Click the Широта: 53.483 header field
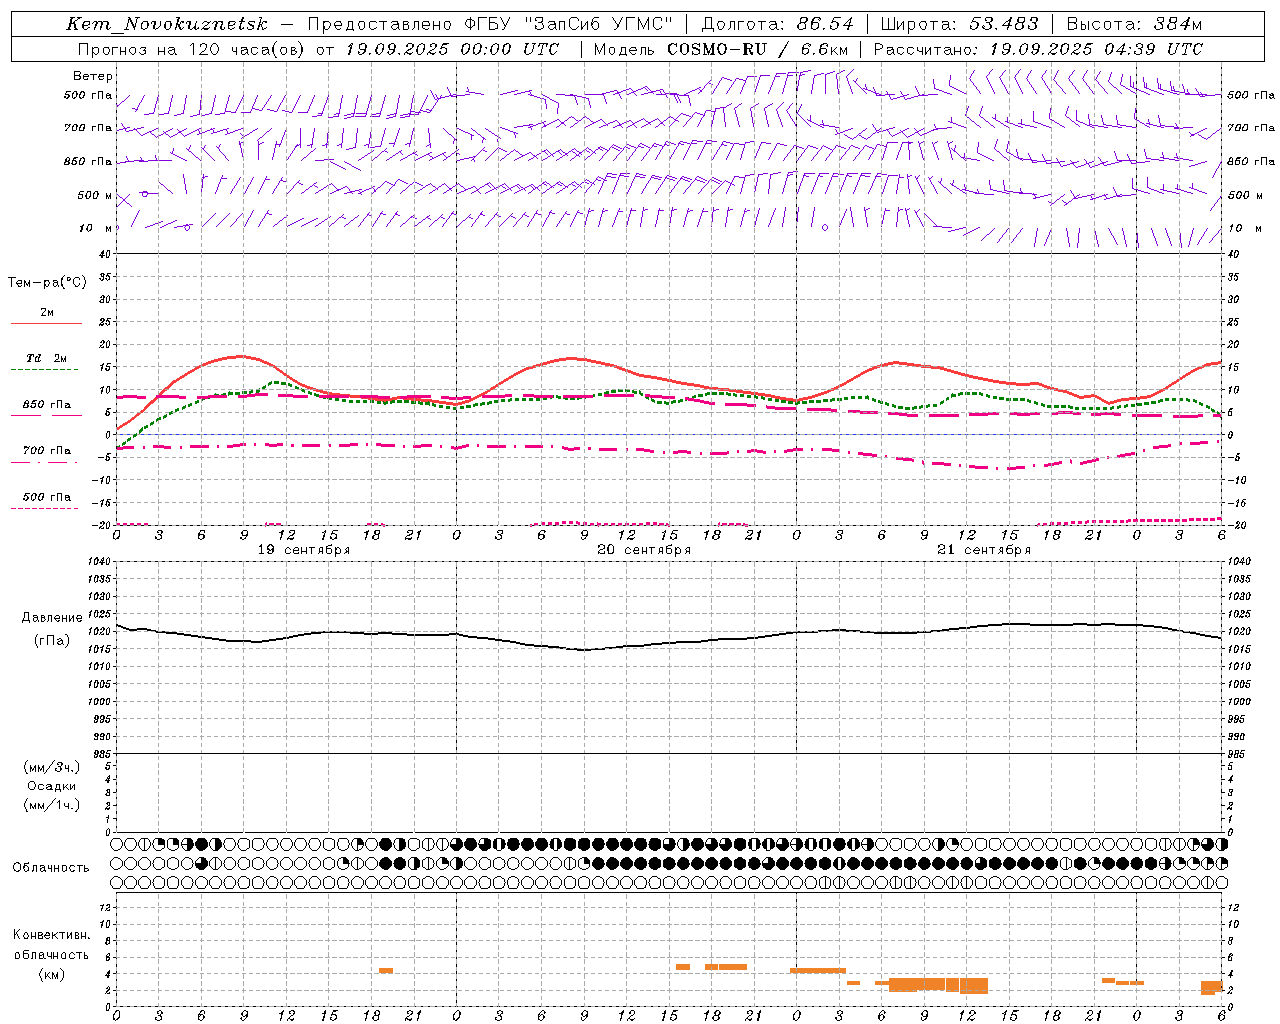1280x1024 pixels. (x=959, y=24)
